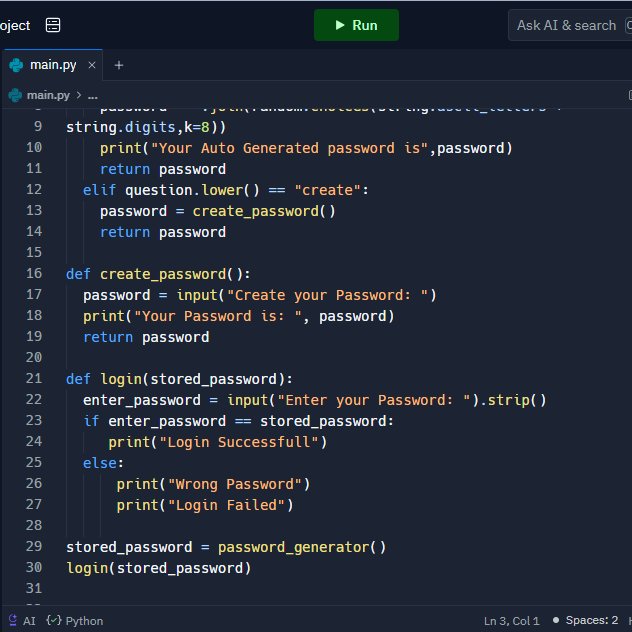
Task: Click the "Enter your Password: " input line
Action: coord(314,400)
